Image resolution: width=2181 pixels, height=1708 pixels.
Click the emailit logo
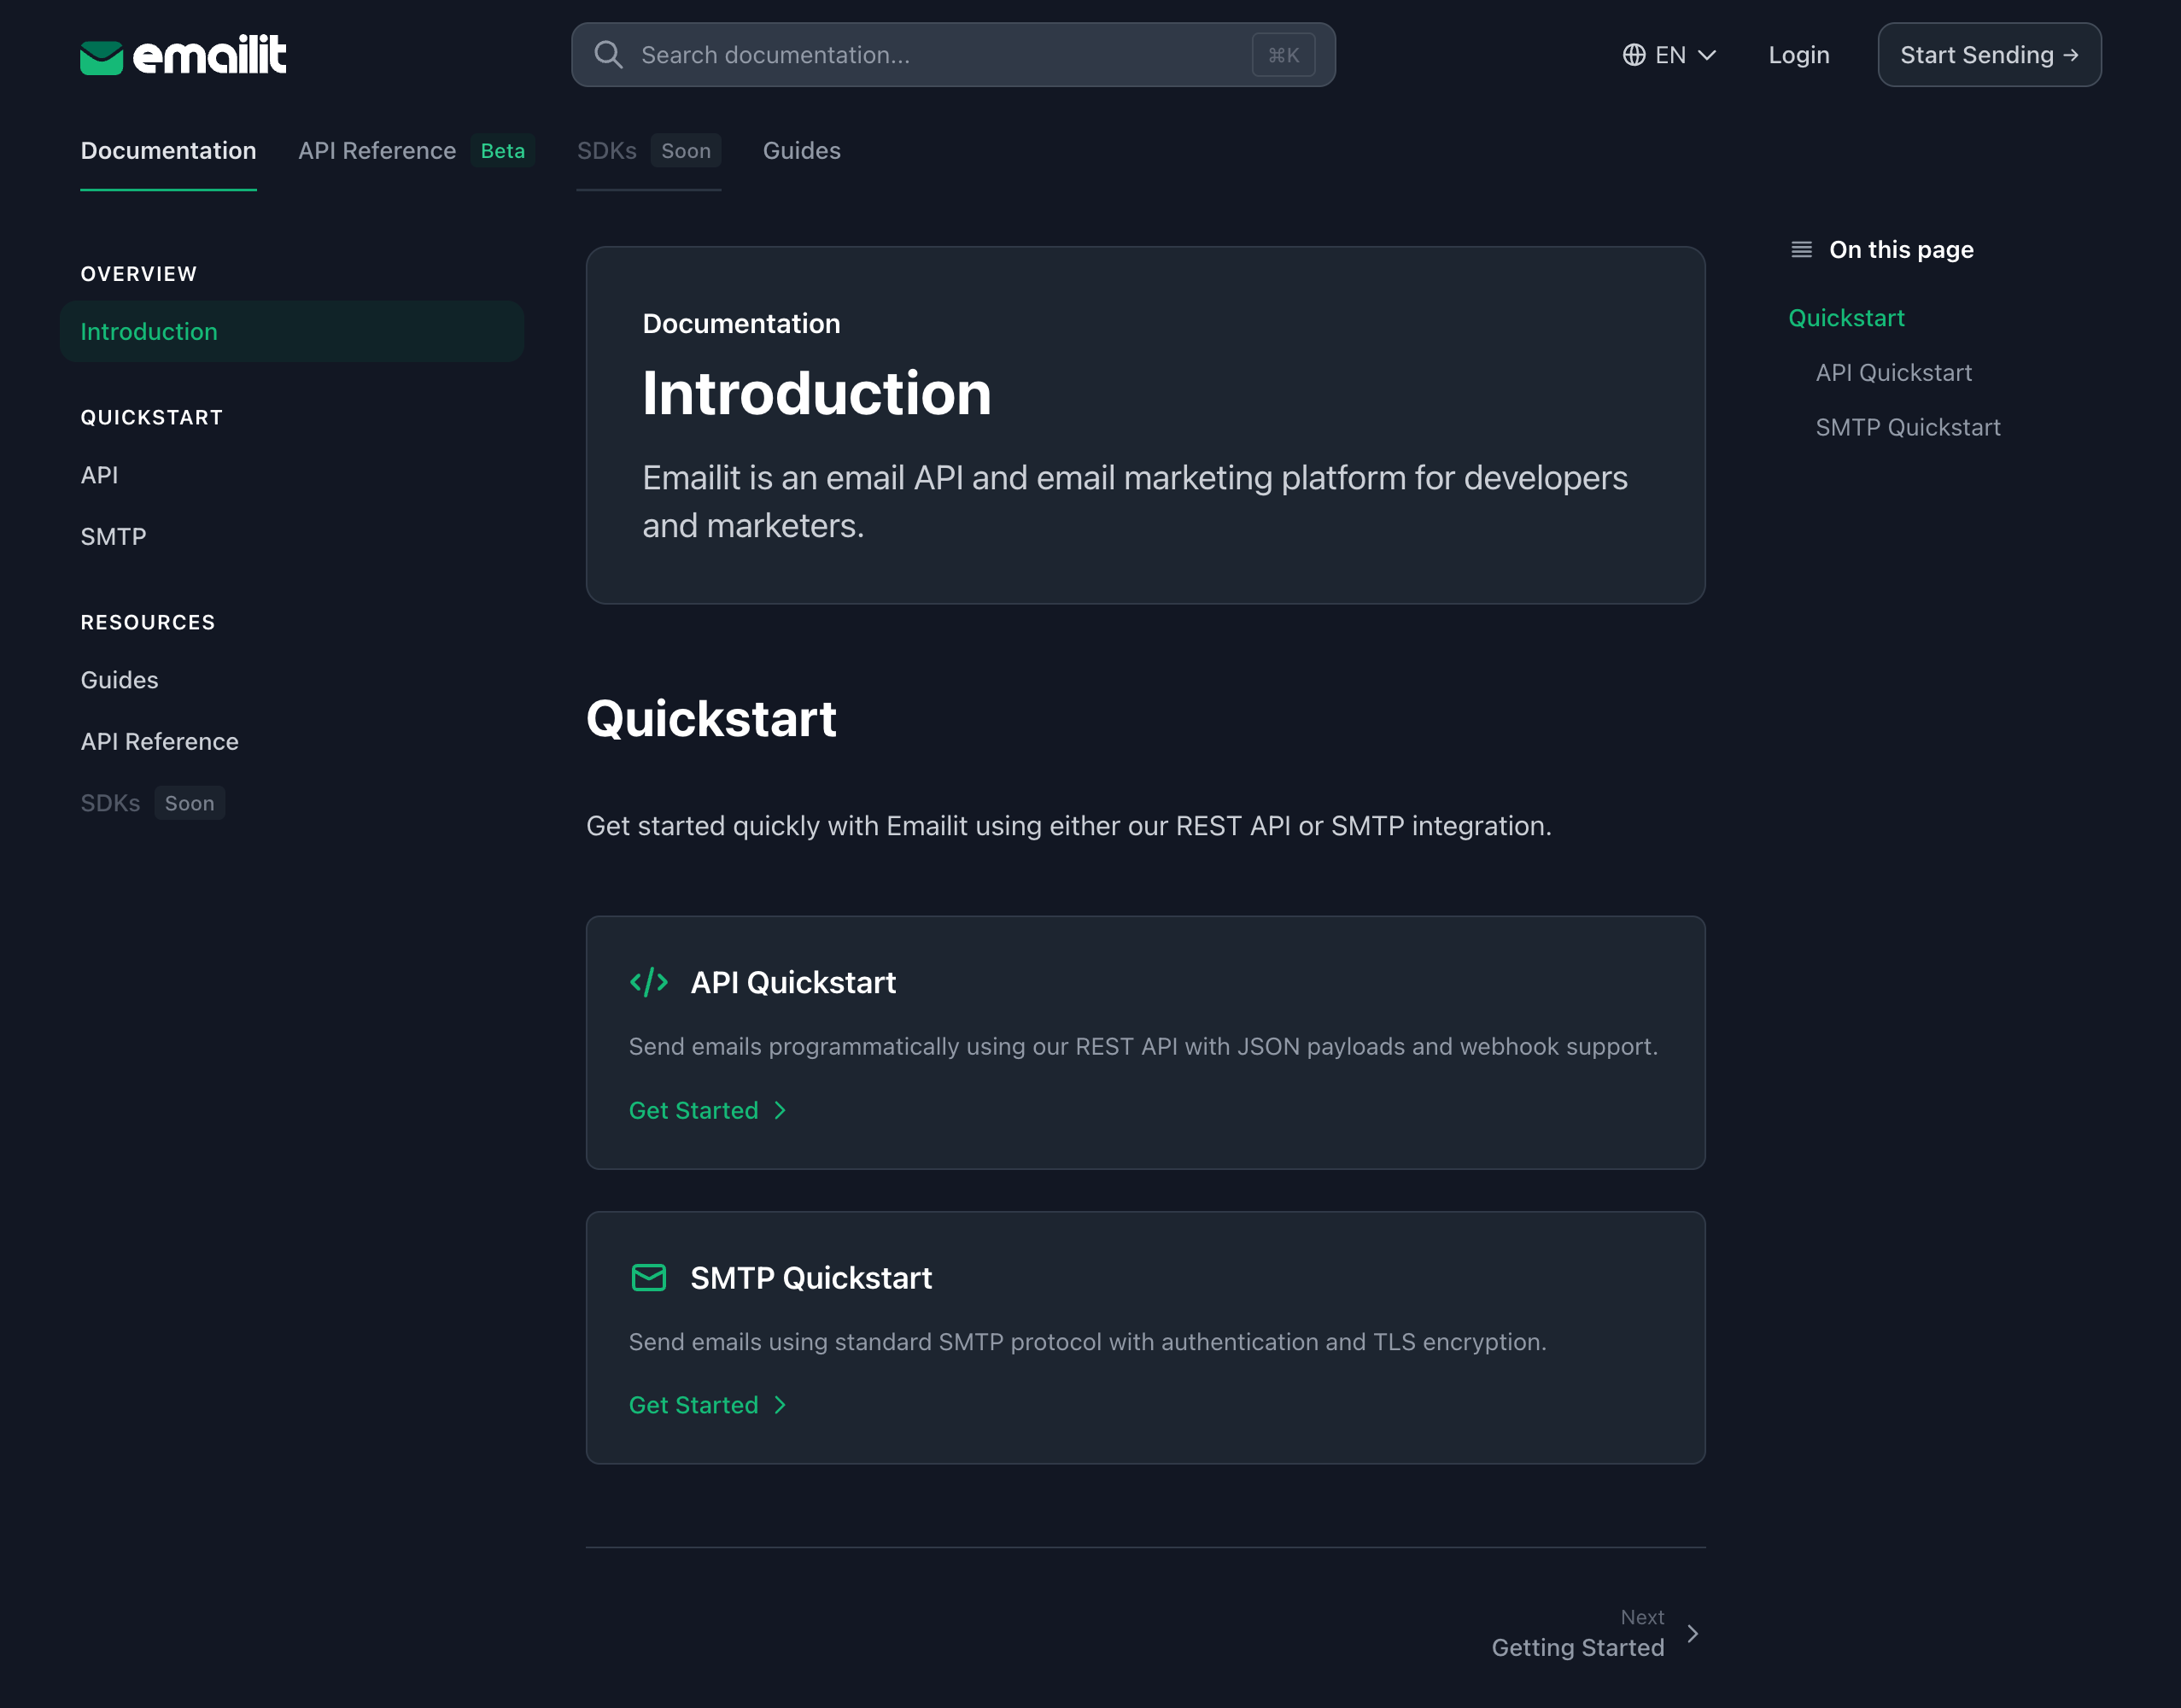click(x=183, y=55)
